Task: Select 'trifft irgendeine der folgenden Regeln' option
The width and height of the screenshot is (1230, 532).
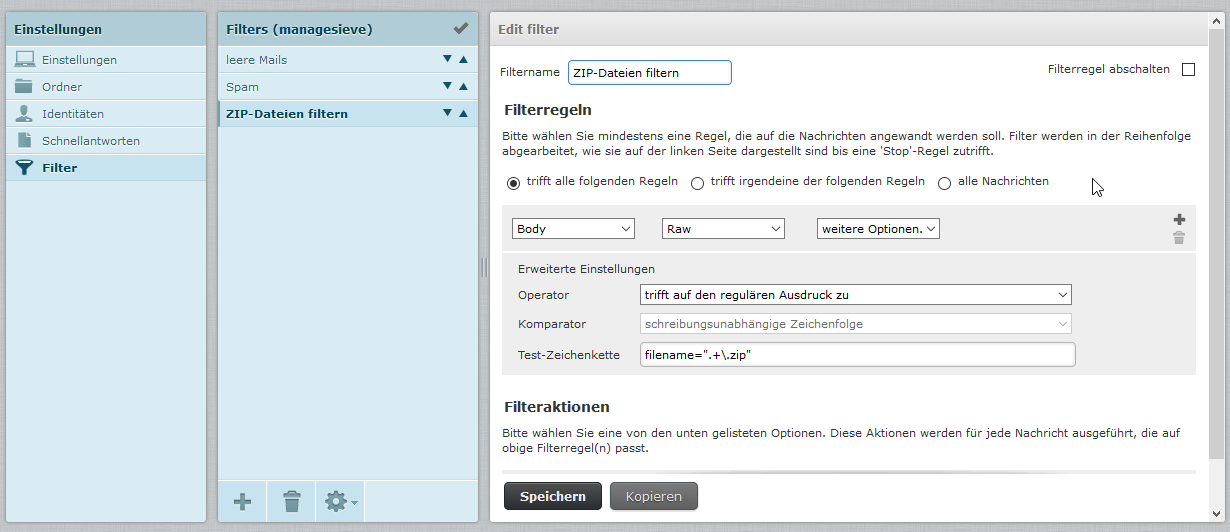Action: click(697, 183)
